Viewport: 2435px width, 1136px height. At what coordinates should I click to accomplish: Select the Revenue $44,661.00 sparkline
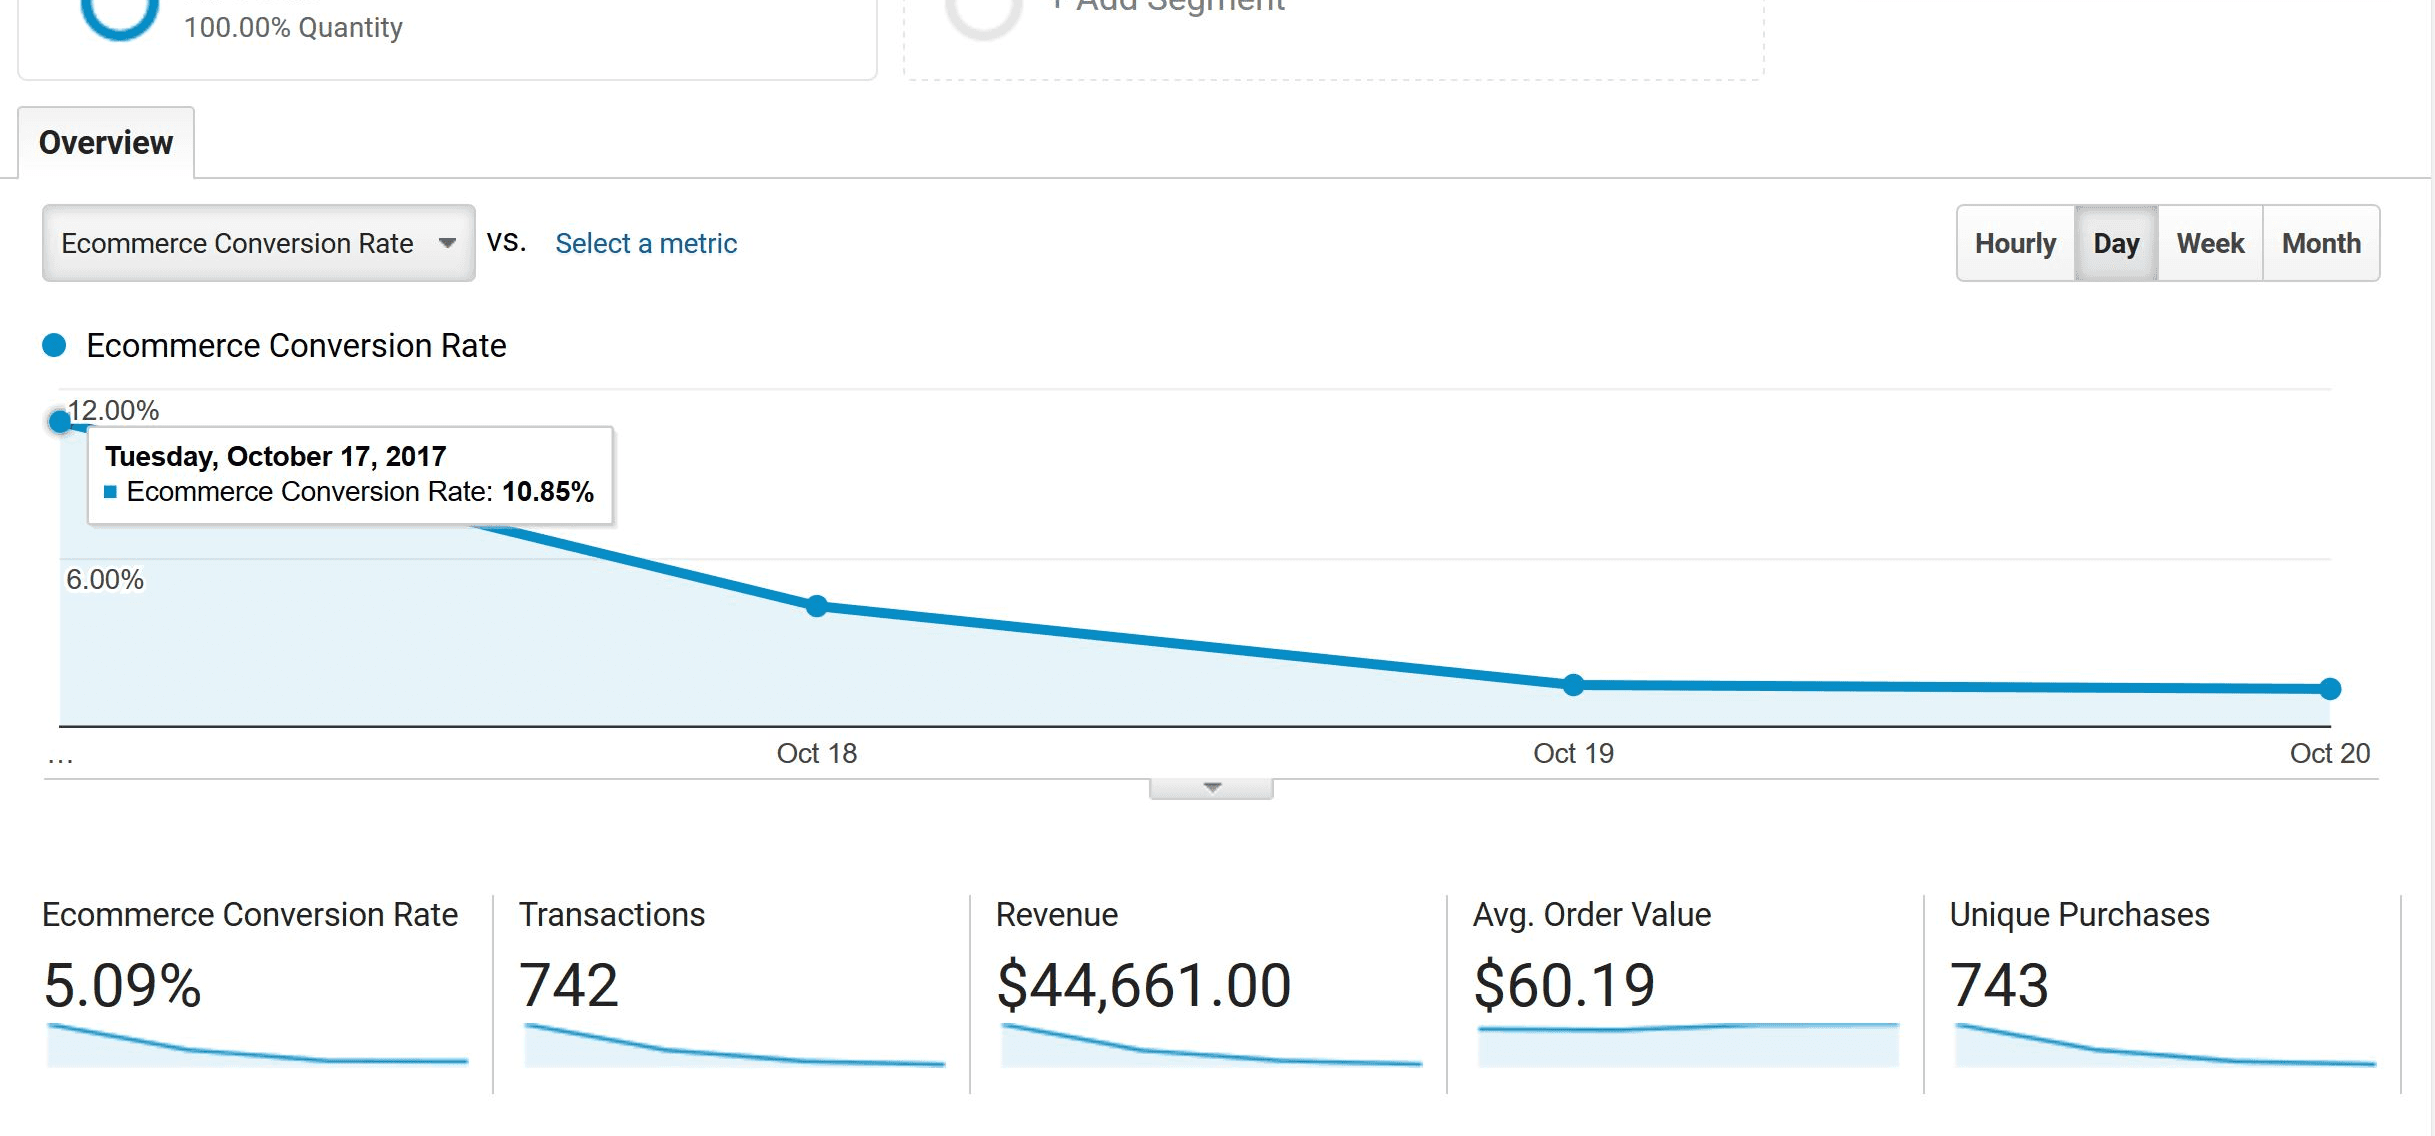[x=1211, y=1046]
